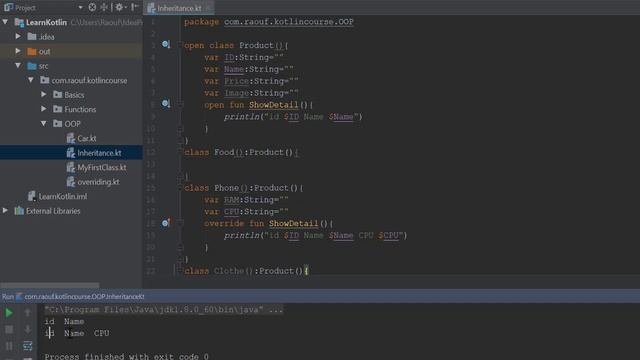Click the scroll-from-source target icon
The height and width of the screenshot is (360, 640).
click(x=92, y=7)
